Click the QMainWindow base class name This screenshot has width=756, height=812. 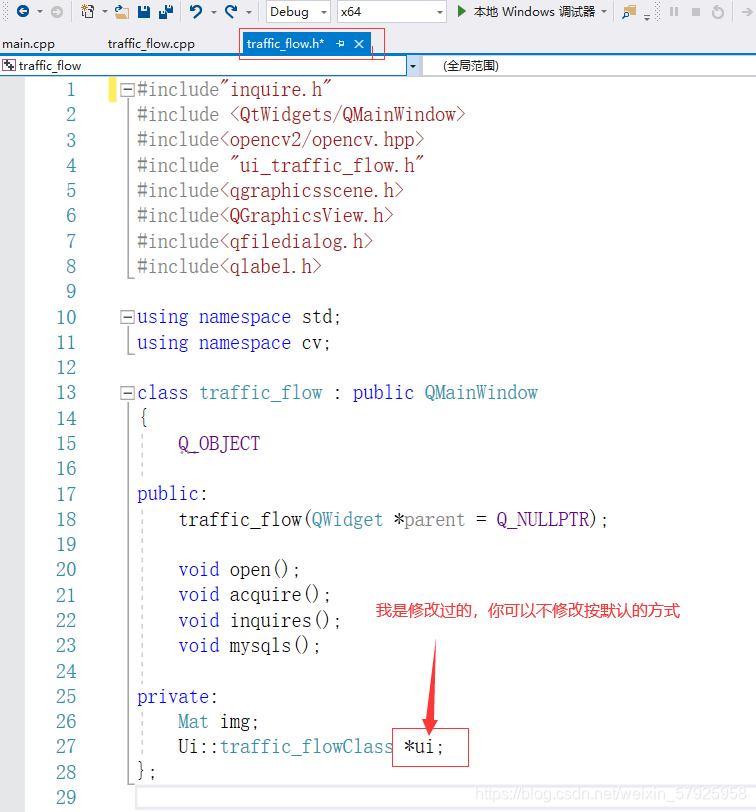tap(481, 393)
